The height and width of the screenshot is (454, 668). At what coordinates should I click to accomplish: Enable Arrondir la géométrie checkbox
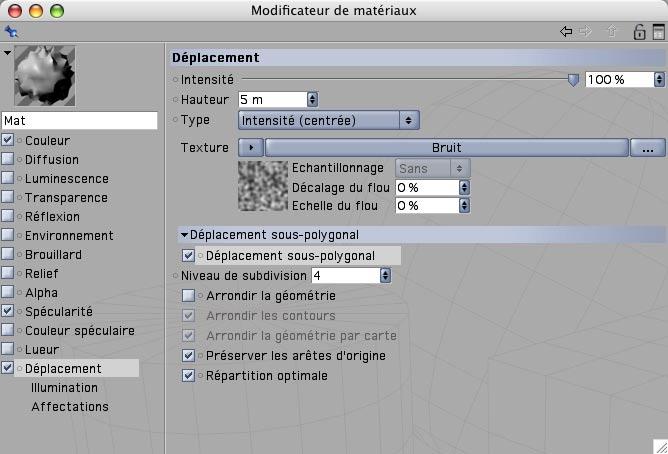(188, 296)
